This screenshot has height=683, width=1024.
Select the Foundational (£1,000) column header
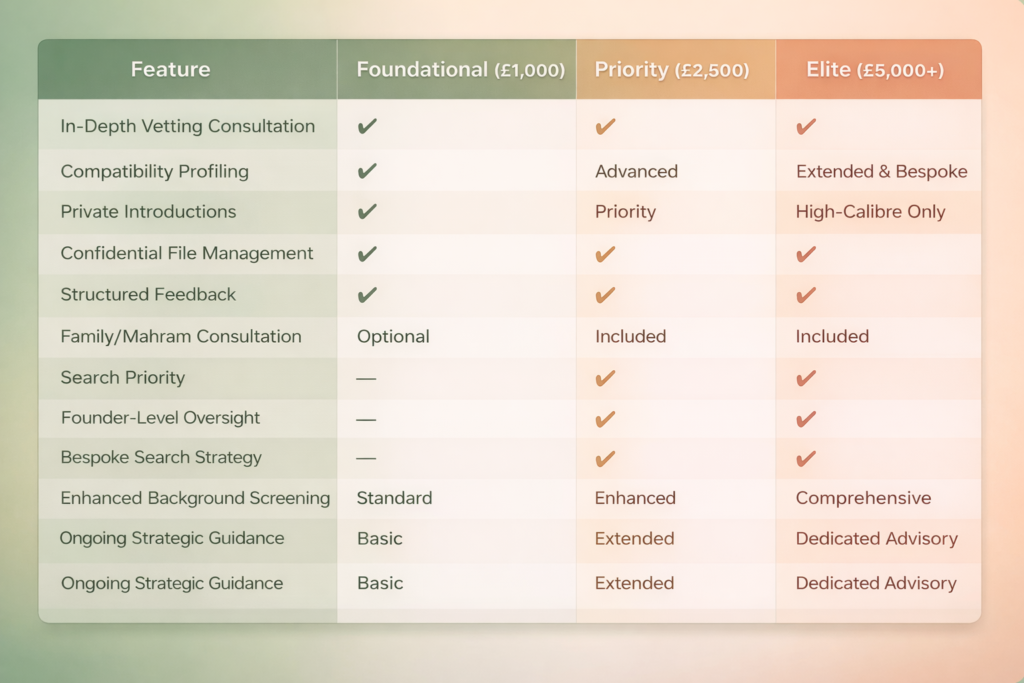pos(460,70)
